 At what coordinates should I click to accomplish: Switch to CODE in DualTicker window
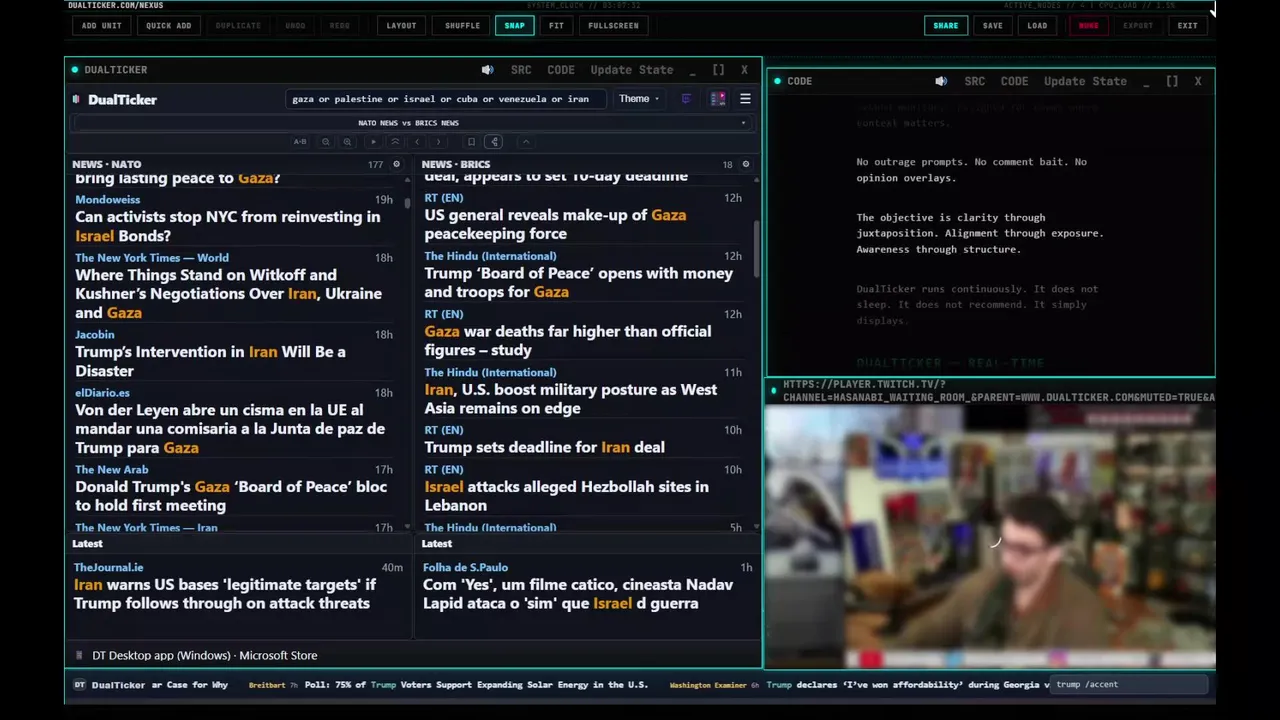[561, 70]
